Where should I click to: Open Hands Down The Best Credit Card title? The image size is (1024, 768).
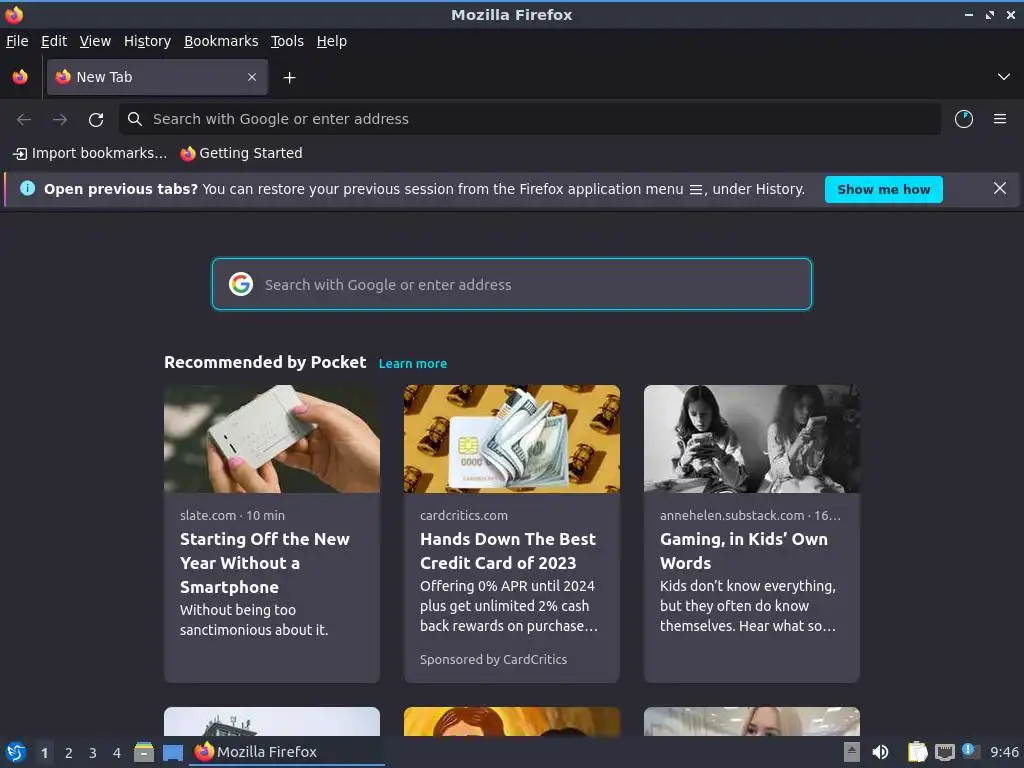pyautogui.click(x=508, y=551)
